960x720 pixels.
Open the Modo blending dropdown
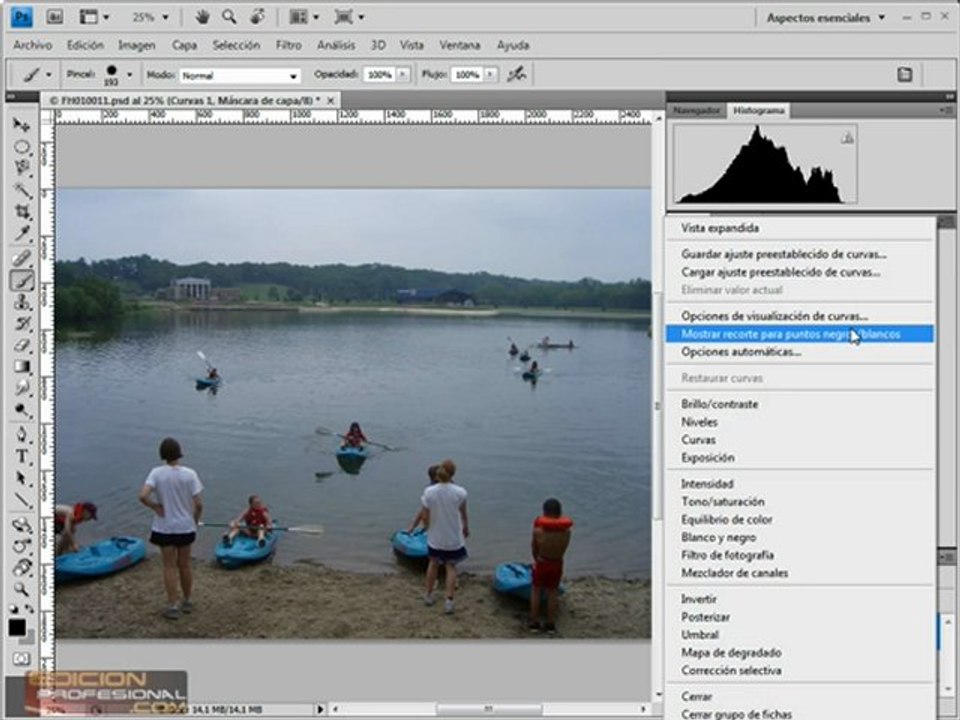click(239, 75)
